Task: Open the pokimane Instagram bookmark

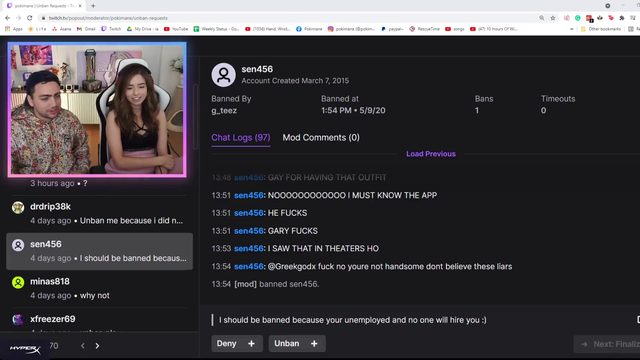Action: [351, 29]
